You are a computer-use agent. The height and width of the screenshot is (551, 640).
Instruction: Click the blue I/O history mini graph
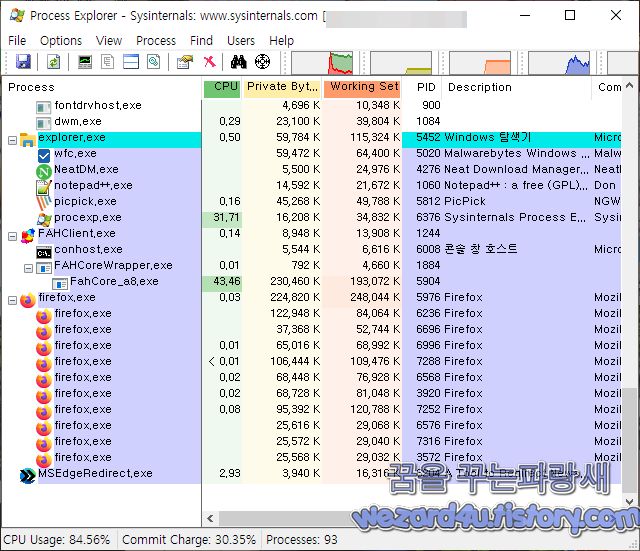point(559,63)
